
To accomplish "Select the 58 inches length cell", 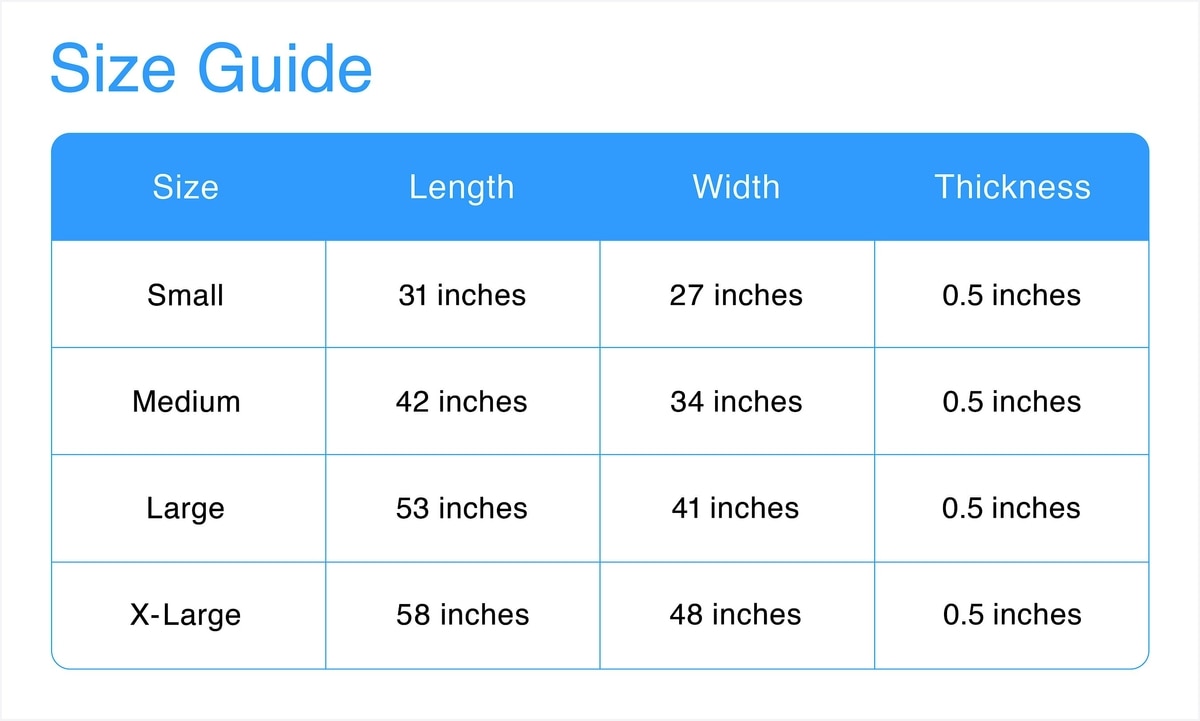I will pos(461,614).
